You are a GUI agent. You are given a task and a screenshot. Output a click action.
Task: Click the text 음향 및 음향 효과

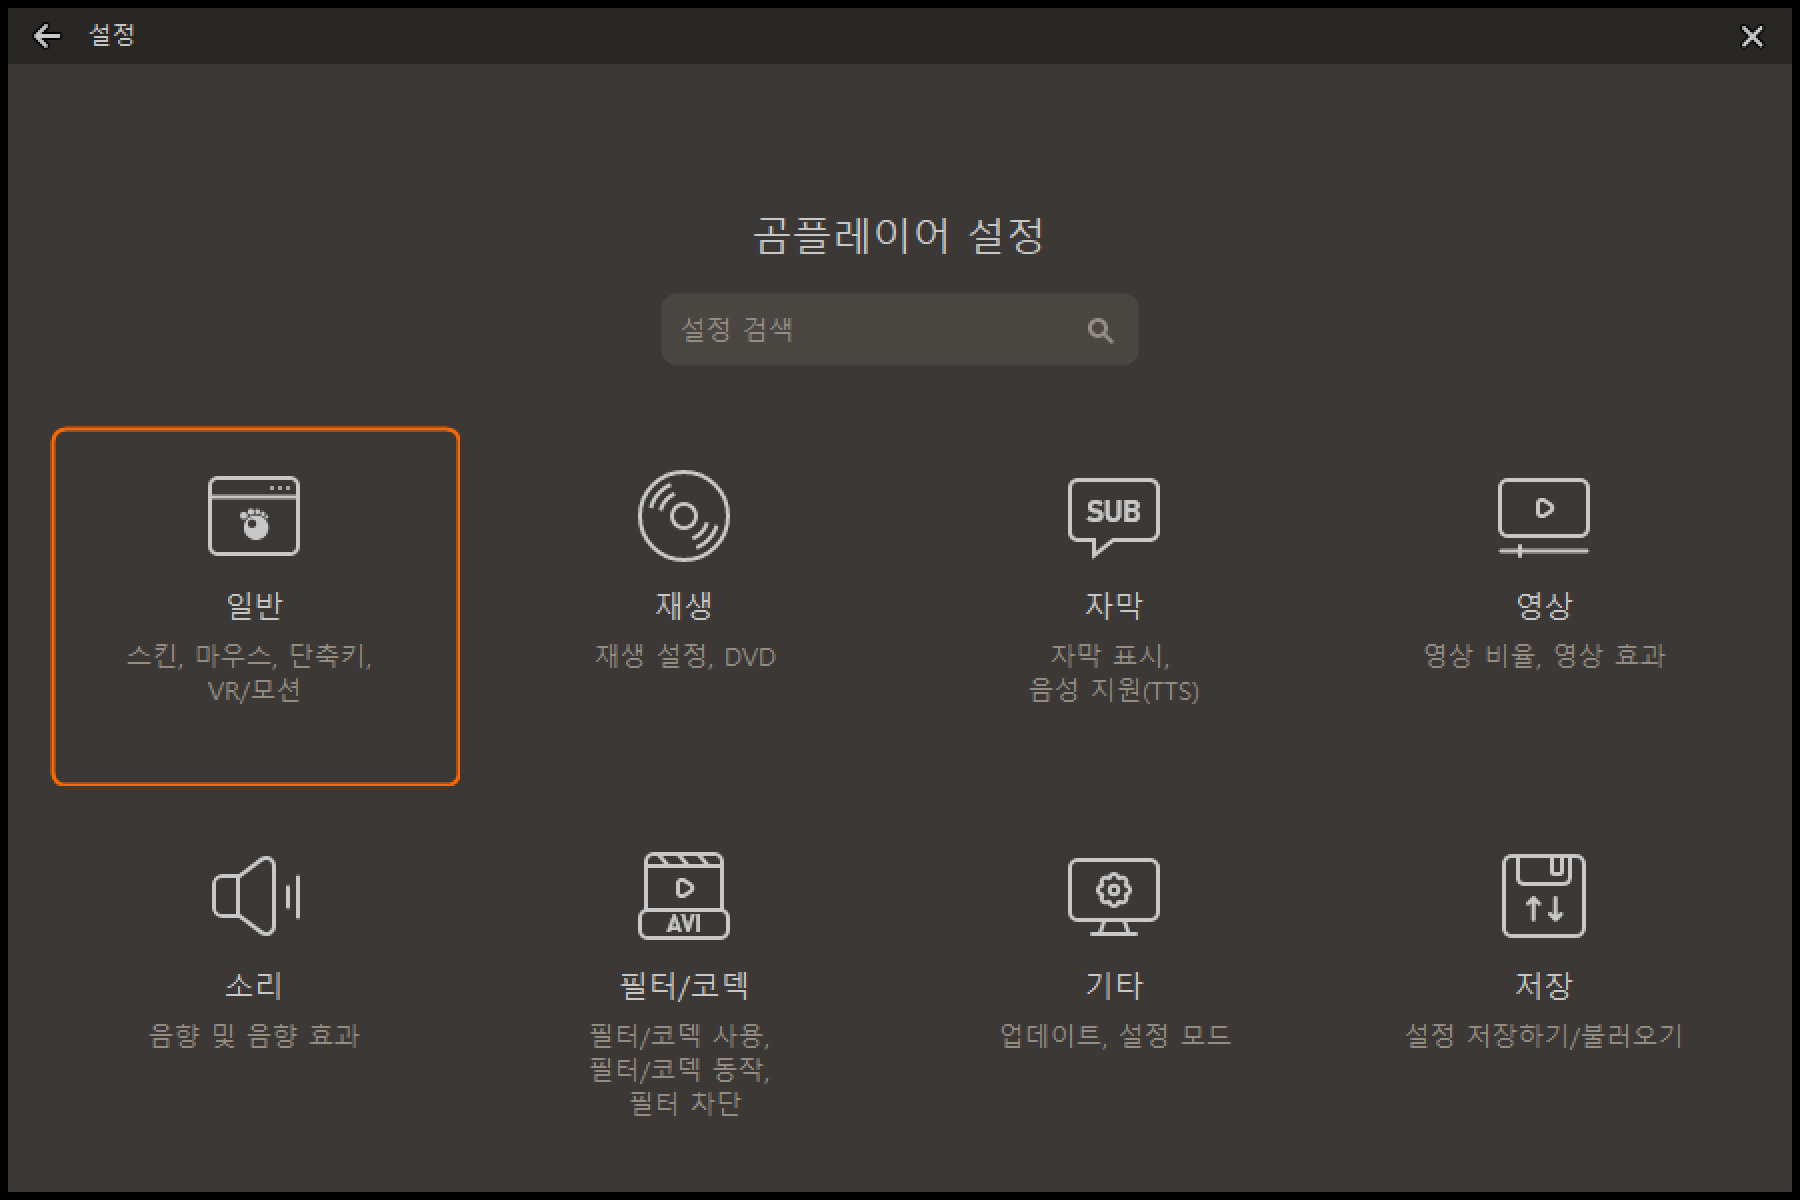[x=254, y=1035]
